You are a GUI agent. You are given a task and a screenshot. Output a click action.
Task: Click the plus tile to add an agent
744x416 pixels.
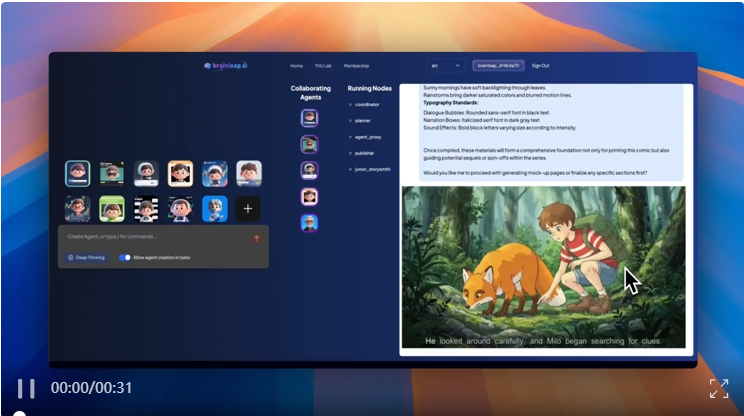coord(248,209)
